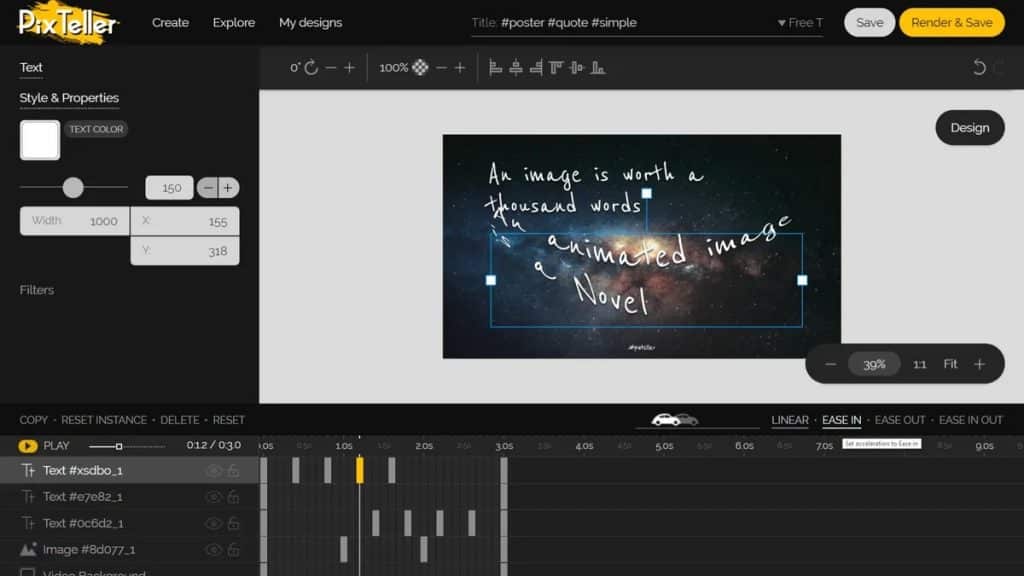Click the Render & Save button
Screen dimensions: 1024x576
(x=952, y=23)
